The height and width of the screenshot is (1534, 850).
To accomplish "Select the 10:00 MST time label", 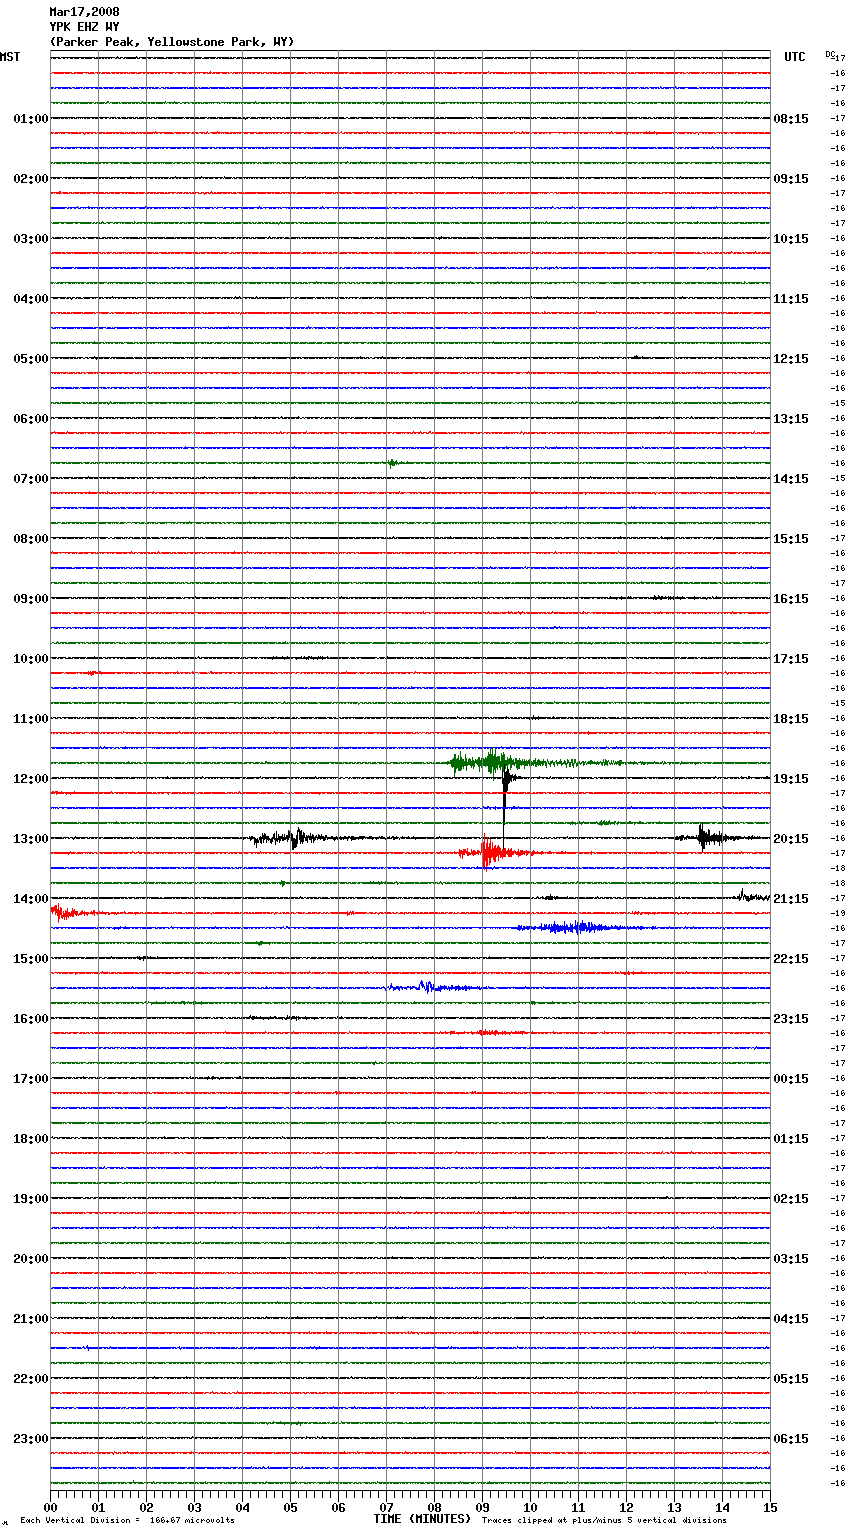I will pos(31,659).
